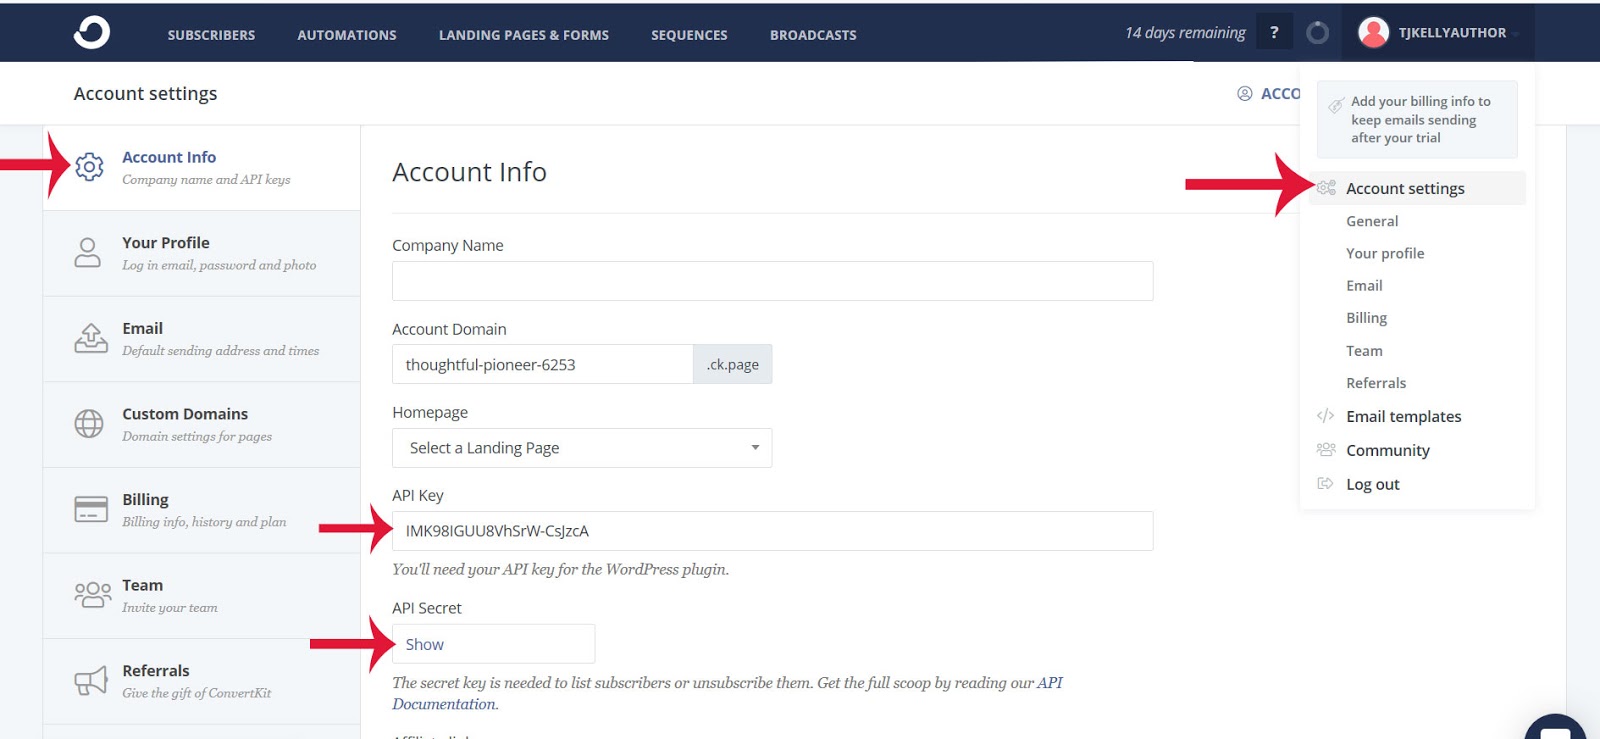
Task: Click the billing info reminder box
Action: (1417, 119)
